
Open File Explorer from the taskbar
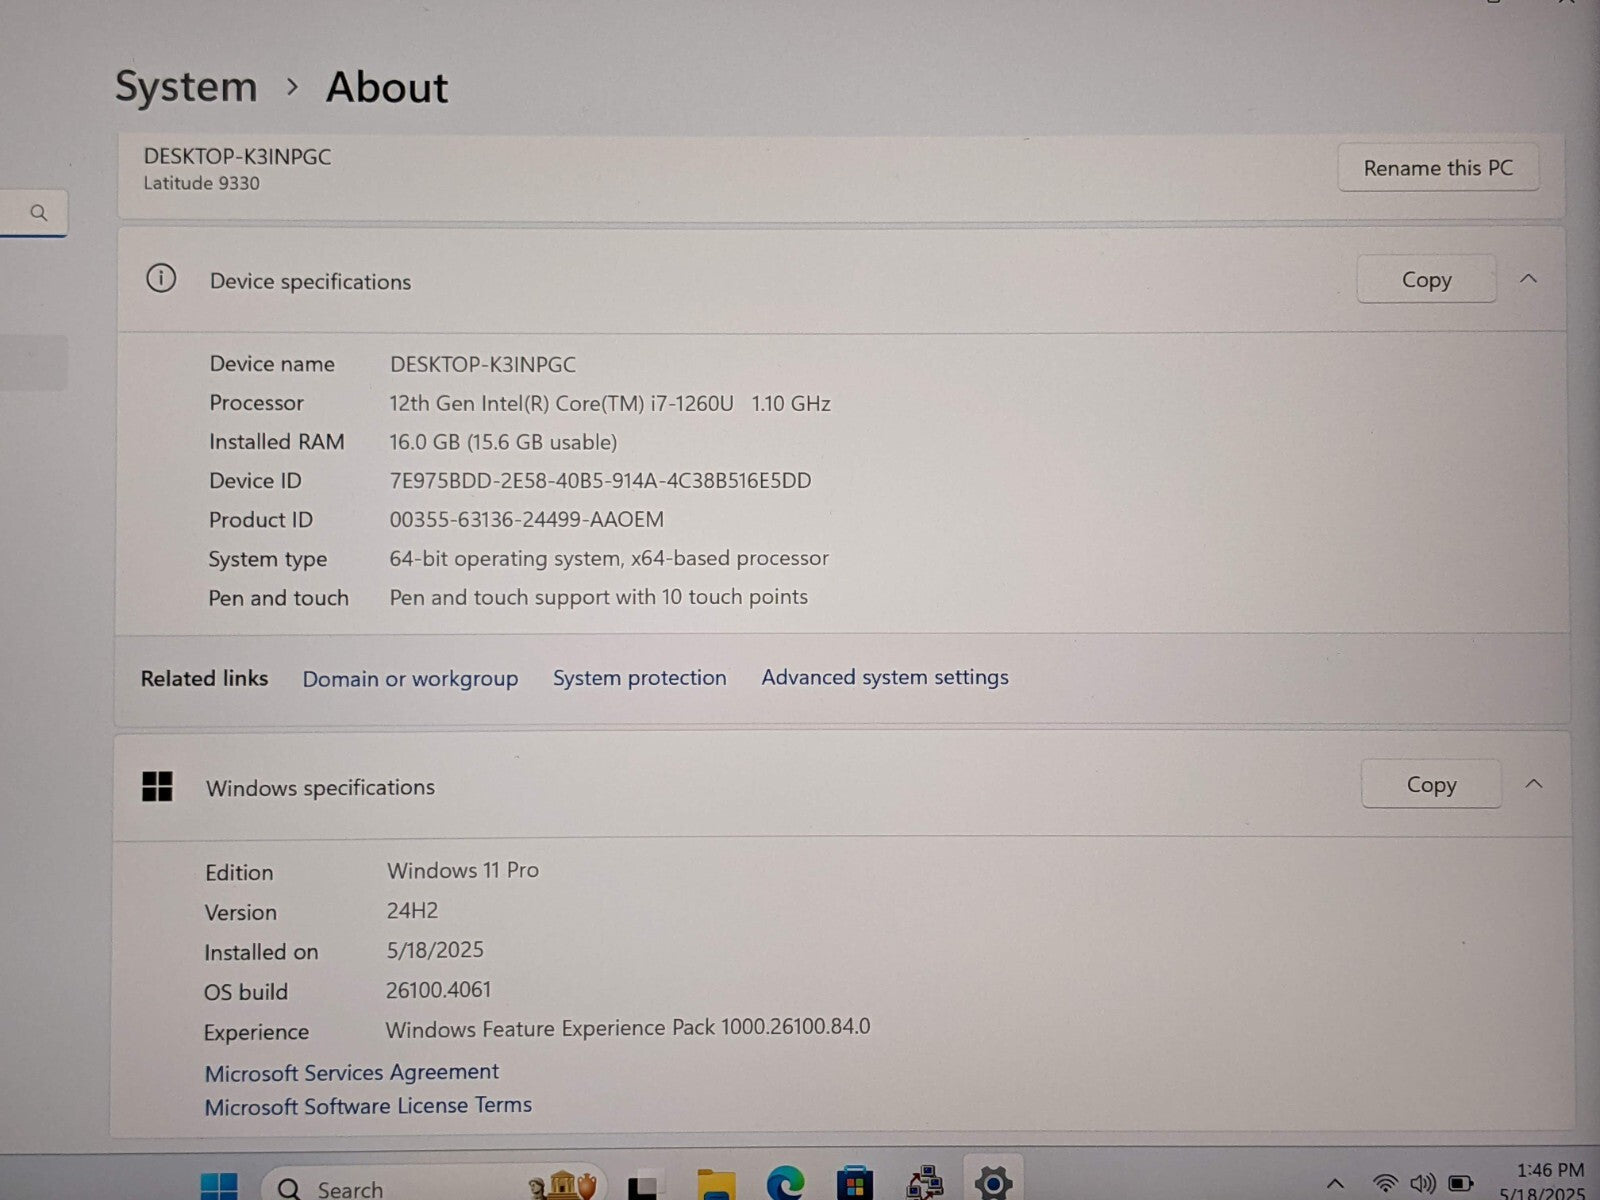tap(716, 1186)
